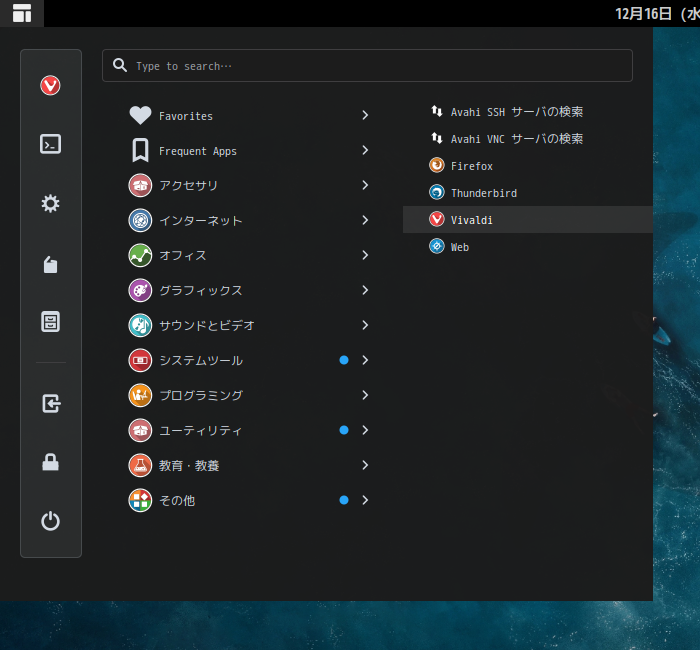Image resolution: width=700 pixels, height=650 pixels.
Task: Click the magnifier search icon
Action: pos(120,65)
